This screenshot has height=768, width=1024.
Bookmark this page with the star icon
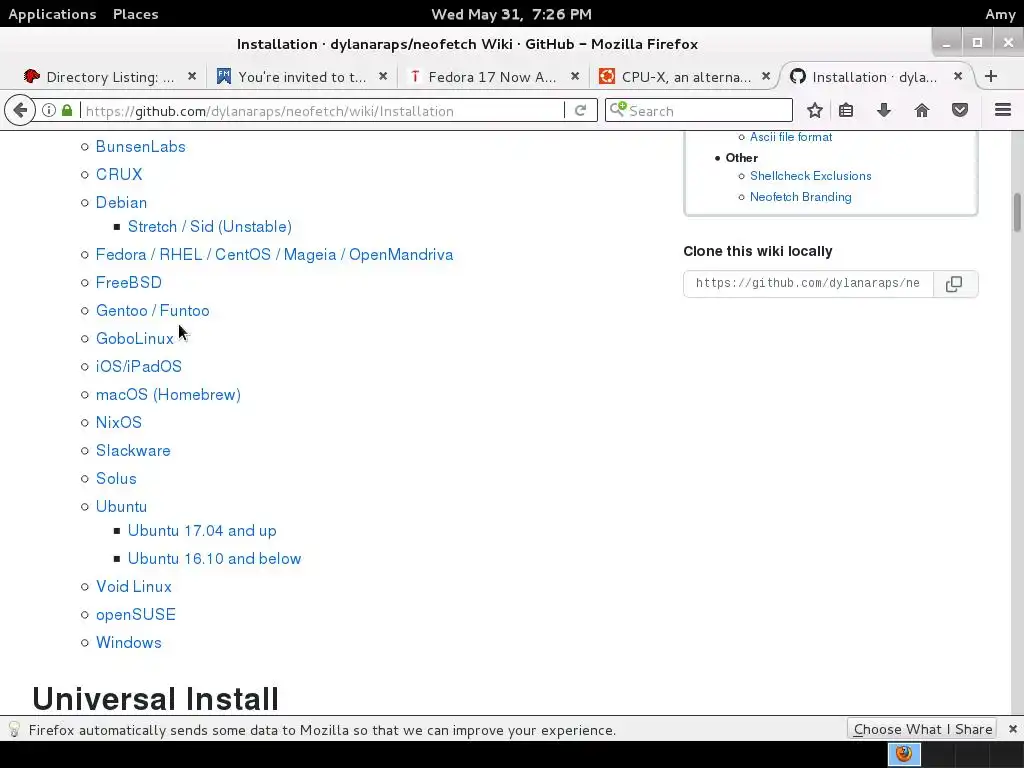[814, 110]
